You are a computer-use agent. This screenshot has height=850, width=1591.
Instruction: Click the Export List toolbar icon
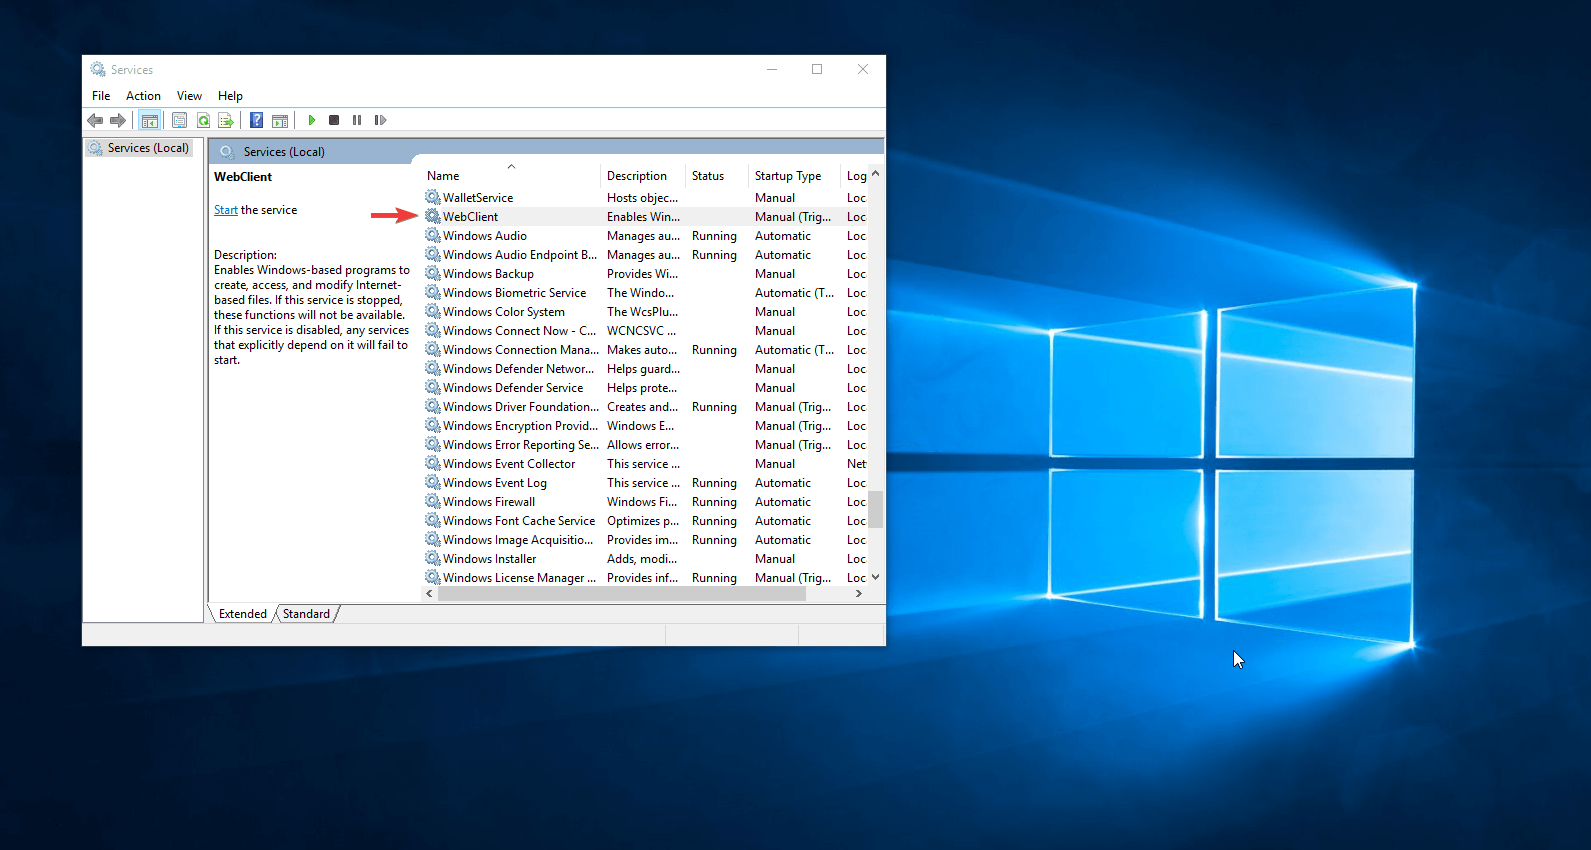[x=226, y=120]
